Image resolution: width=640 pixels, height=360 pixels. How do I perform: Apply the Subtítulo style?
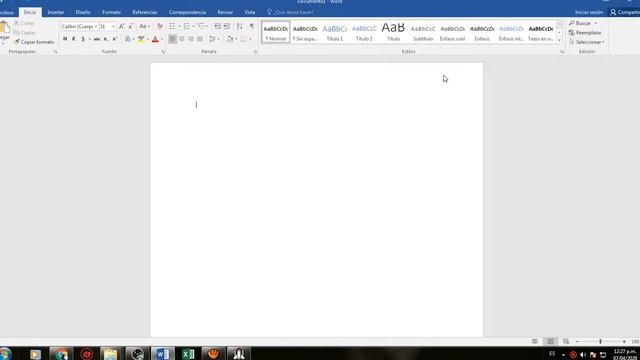(423, 32)
